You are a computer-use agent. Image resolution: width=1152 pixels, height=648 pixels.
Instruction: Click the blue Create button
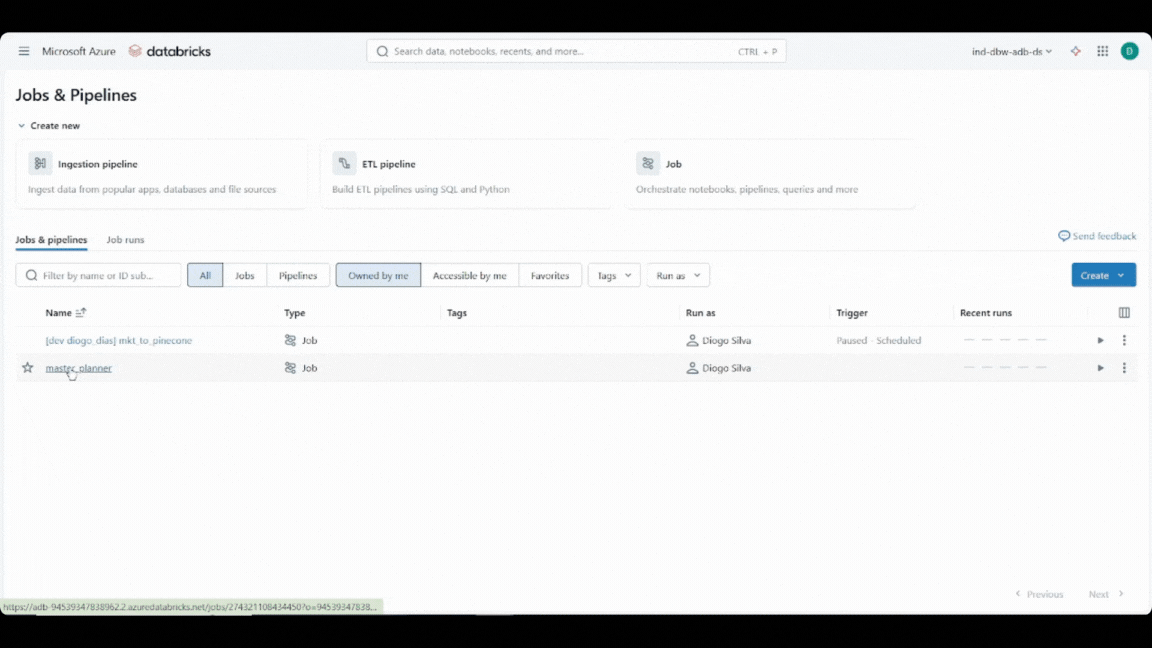[1094, 275]
